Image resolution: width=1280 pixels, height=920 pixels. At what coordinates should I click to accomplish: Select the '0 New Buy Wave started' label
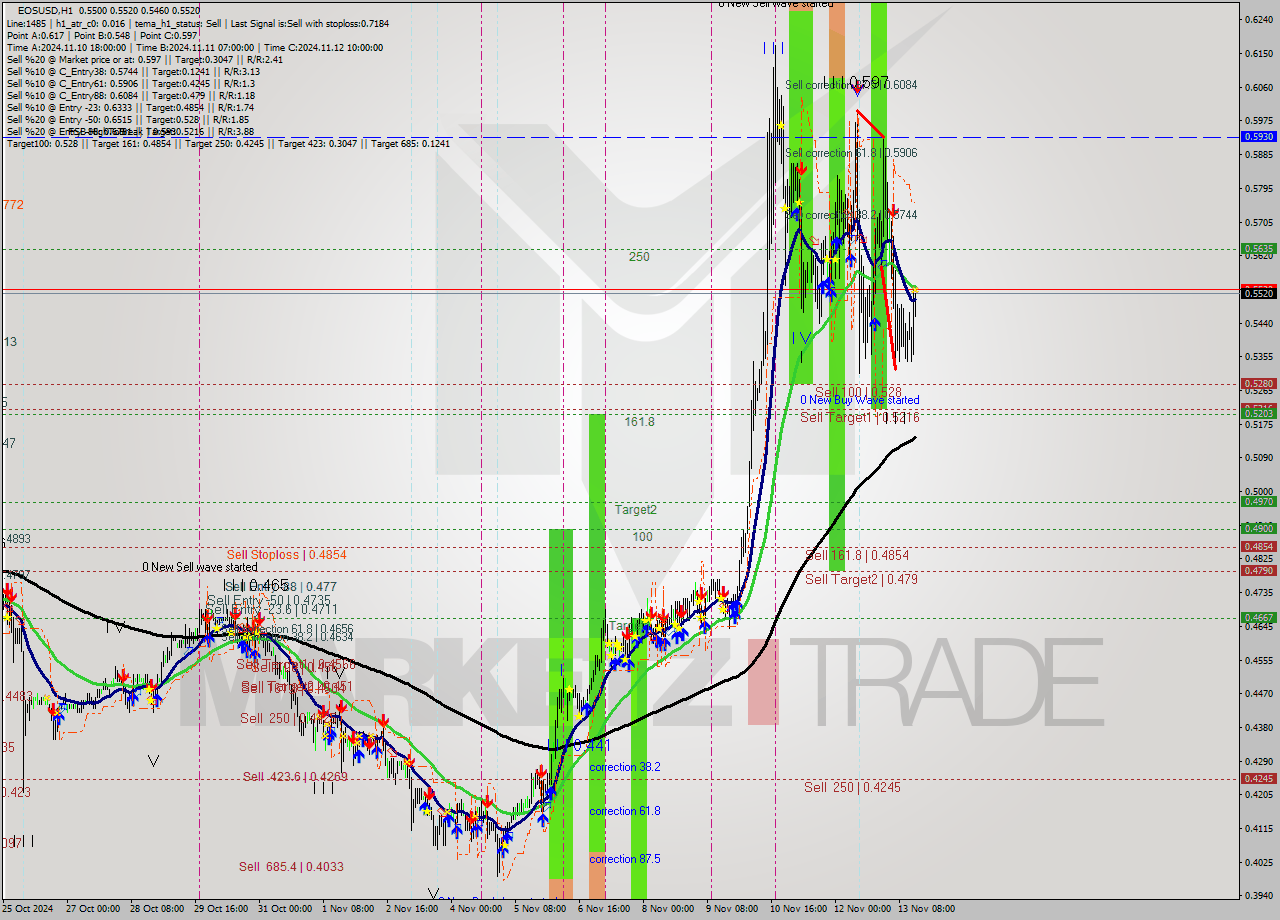tap(859, 400)
